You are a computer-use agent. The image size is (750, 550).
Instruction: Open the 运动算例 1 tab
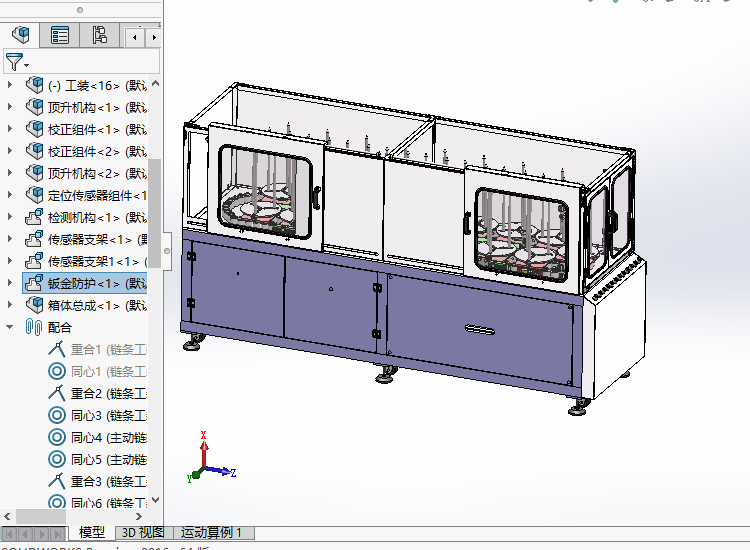[212, 532]
